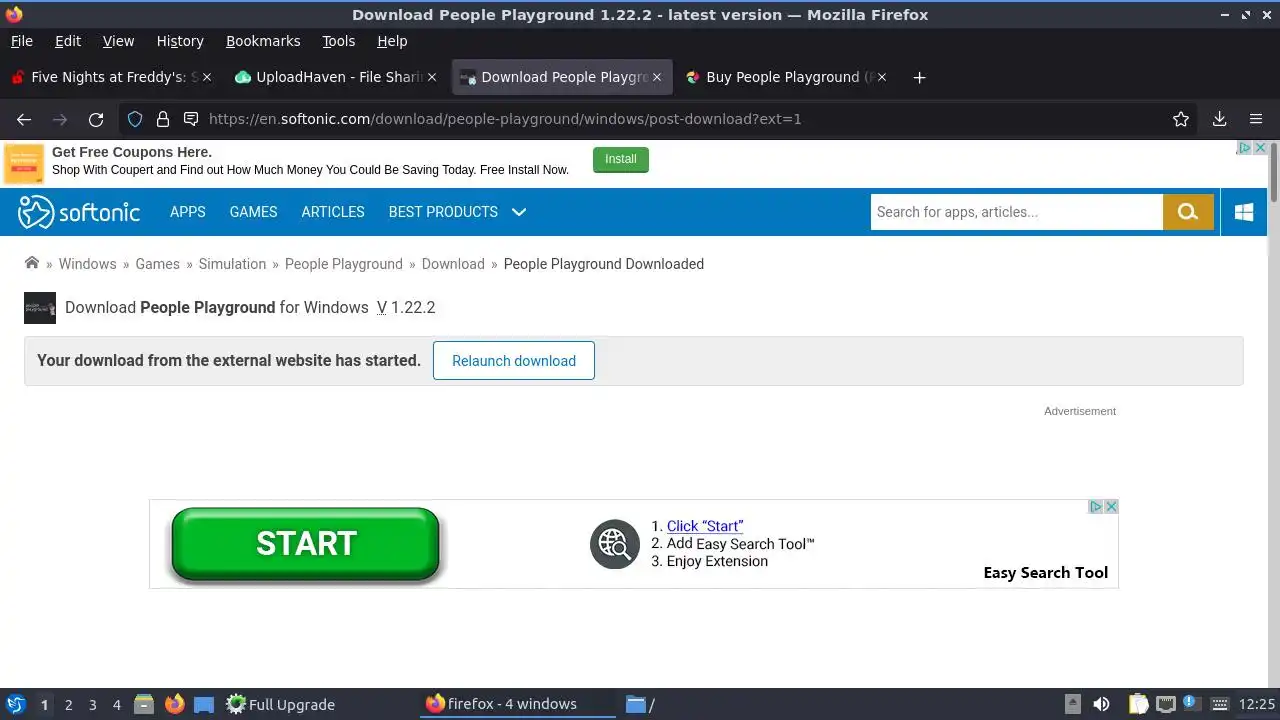
Task: Open the Help menu
Action: [x=392, y=41]
